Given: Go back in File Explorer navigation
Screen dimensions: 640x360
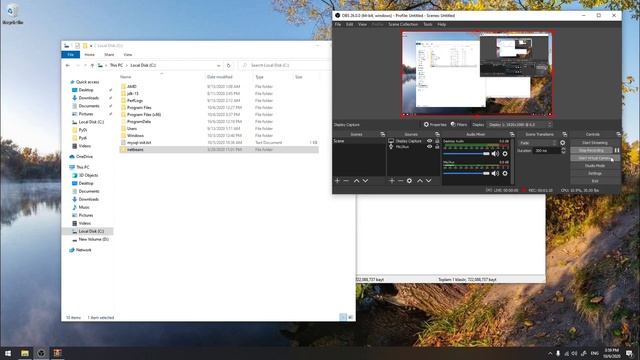Looking at the screenshot, I should [68, 65].
